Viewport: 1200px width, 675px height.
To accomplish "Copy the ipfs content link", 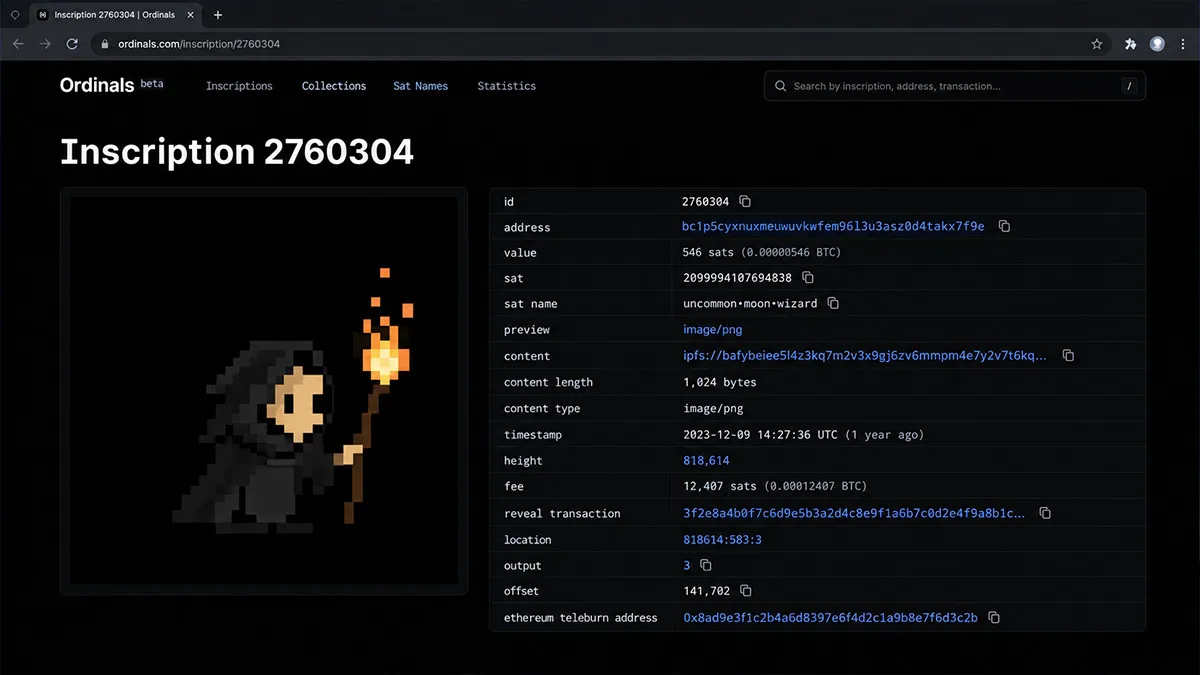I will 1068,356.
